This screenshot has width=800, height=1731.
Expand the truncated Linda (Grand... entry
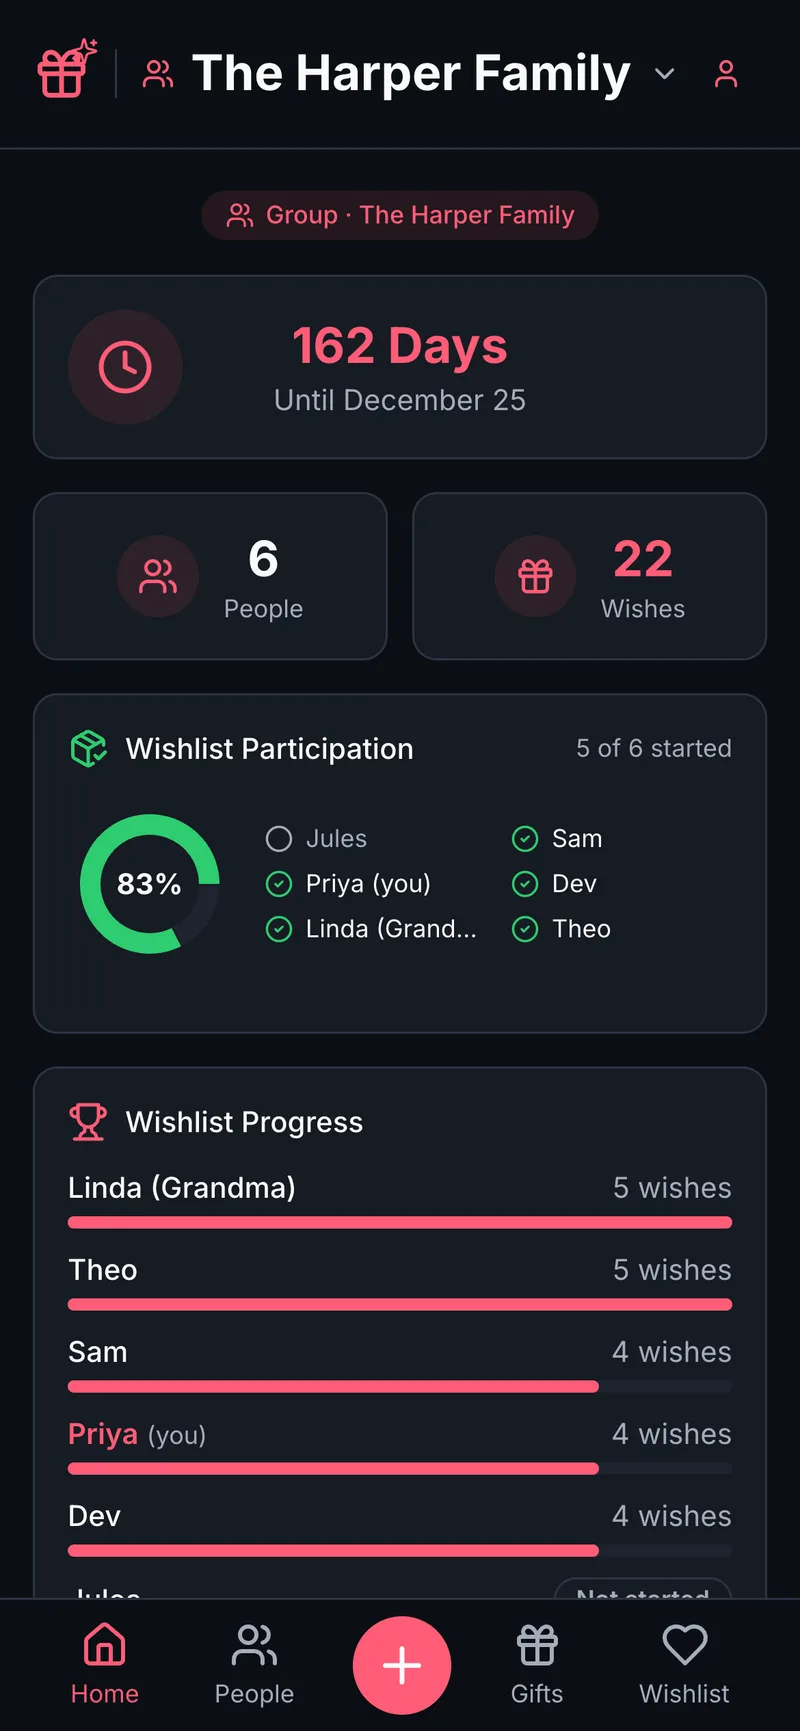[391, 929]
